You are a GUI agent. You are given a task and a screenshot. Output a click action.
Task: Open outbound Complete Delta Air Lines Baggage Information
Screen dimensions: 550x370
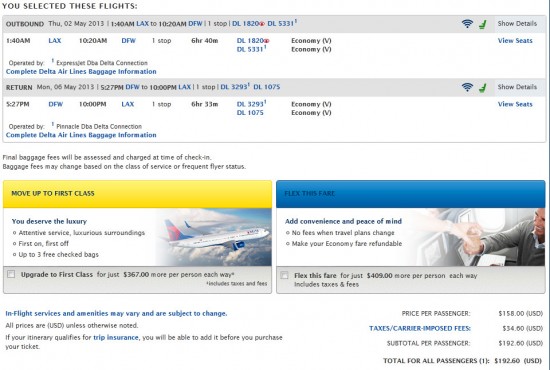tap(81, 72)
